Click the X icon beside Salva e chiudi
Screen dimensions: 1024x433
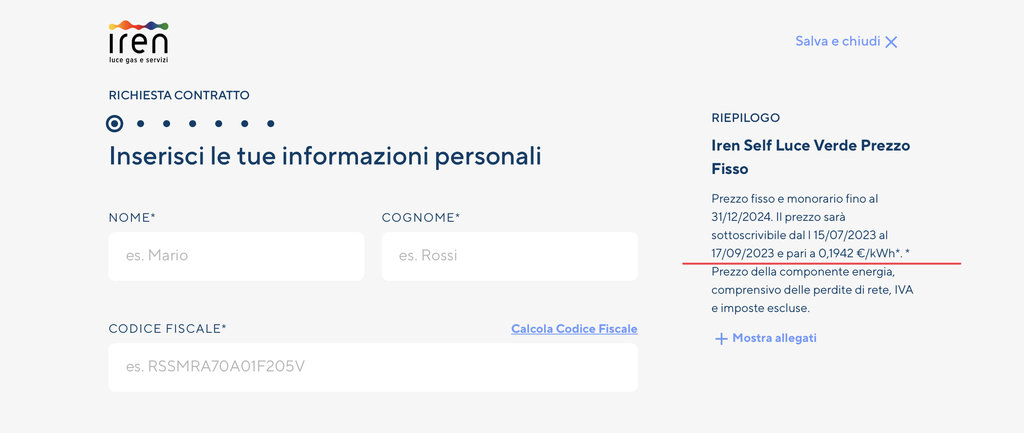click(892, 42)
